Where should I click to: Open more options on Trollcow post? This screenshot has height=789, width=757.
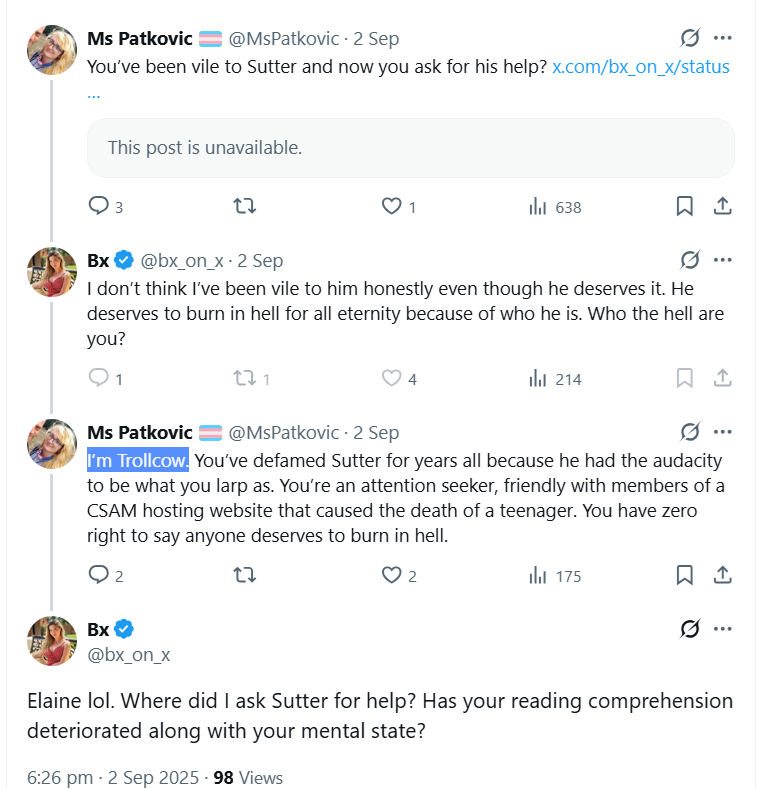pyautogui.click(x=723, y=433)
